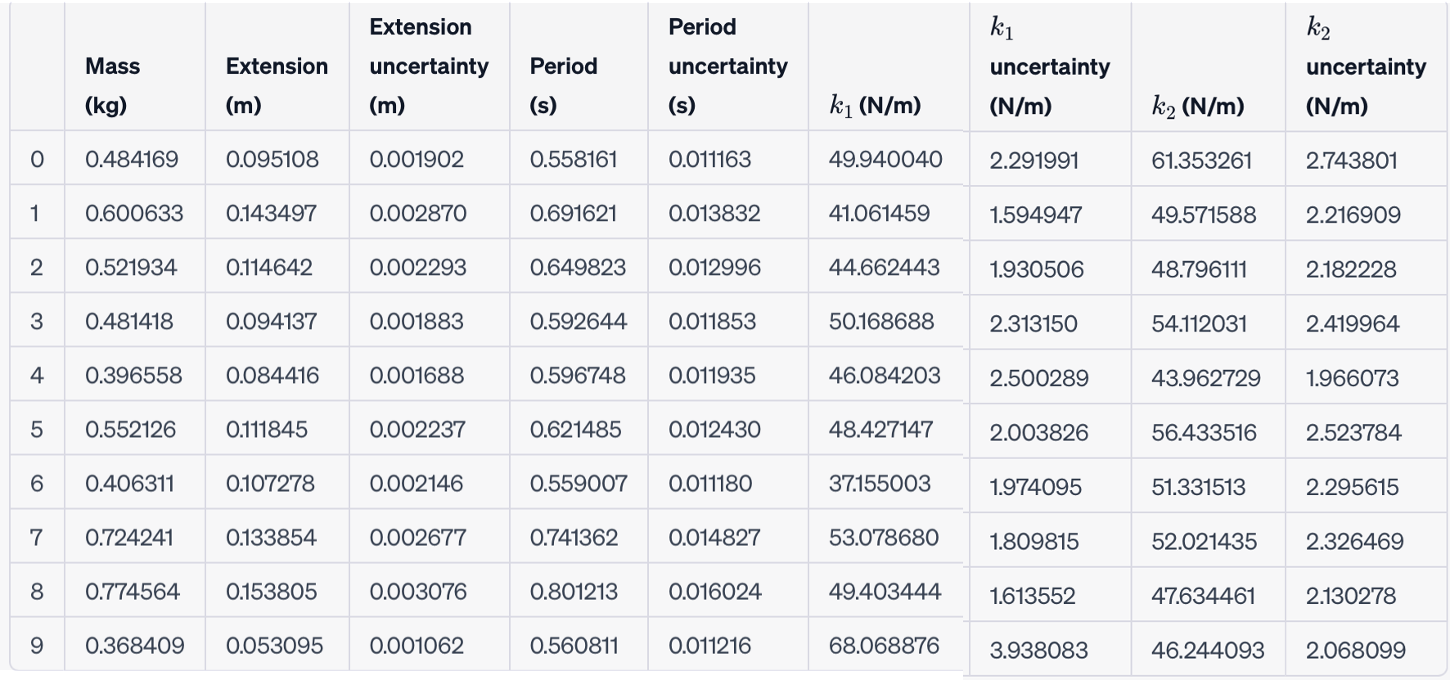Select the k2 (N/m) column header

click(1198, 107)
